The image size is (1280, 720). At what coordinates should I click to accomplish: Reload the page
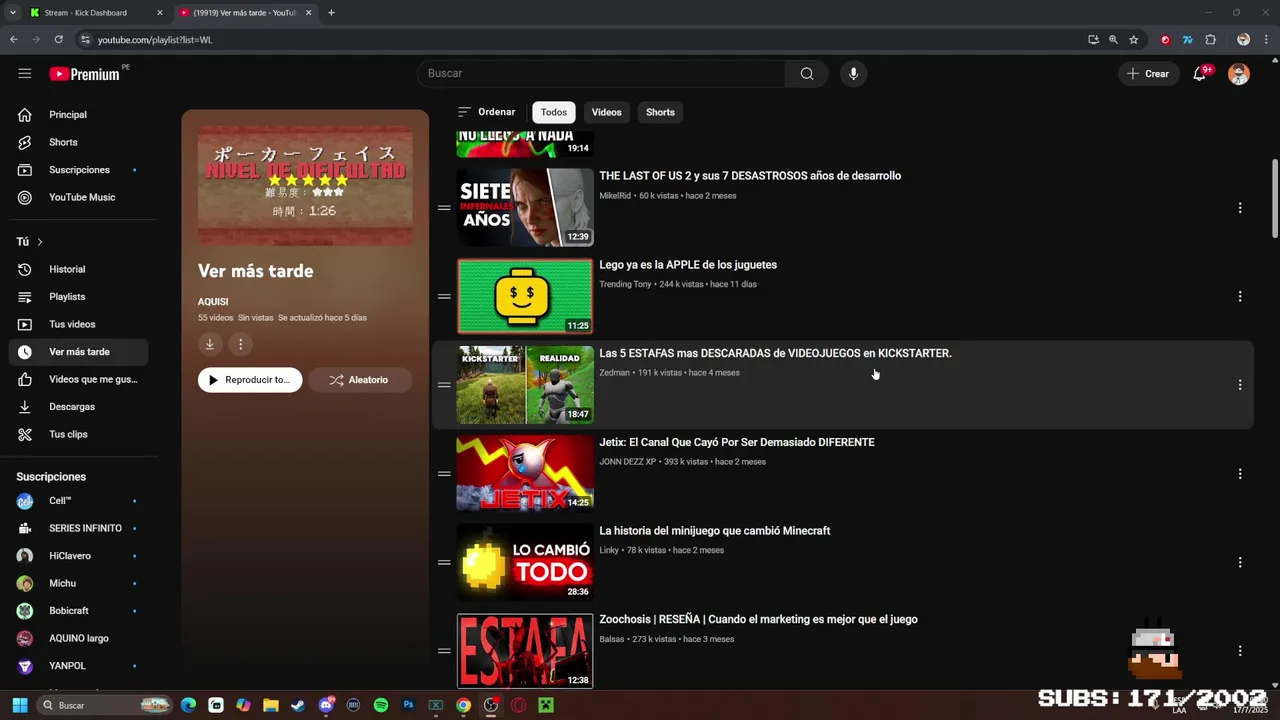(x=59, y=40)
